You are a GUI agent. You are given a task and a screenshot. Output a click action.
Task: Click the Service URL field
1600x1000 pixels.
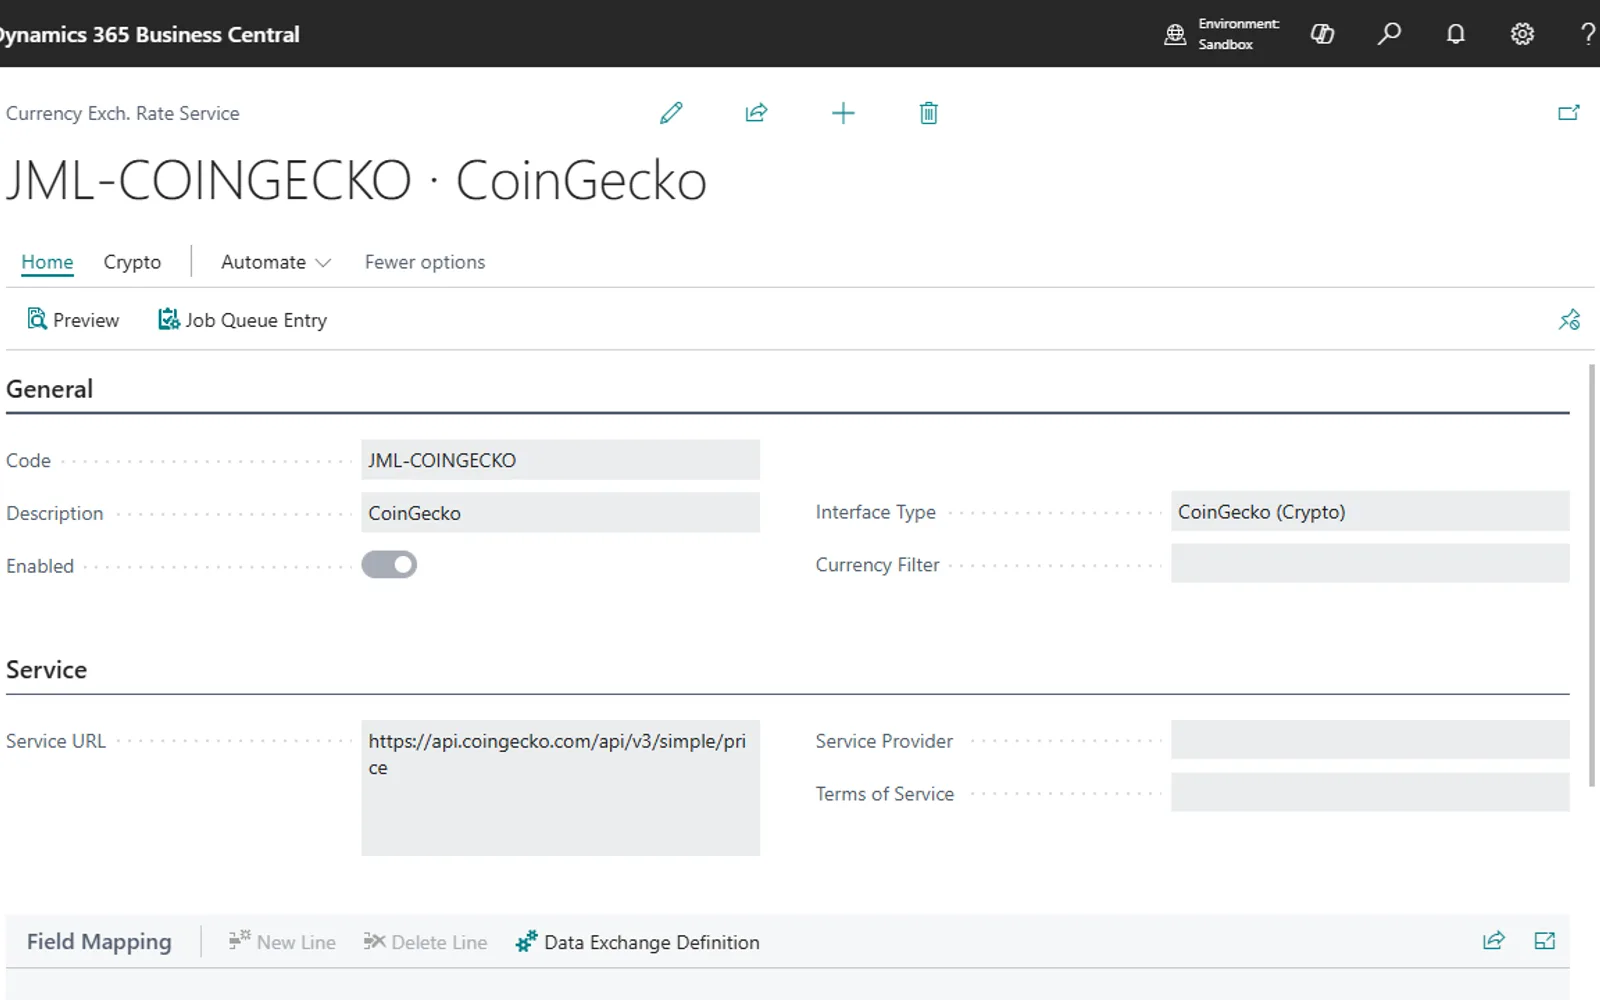point(560,788)
